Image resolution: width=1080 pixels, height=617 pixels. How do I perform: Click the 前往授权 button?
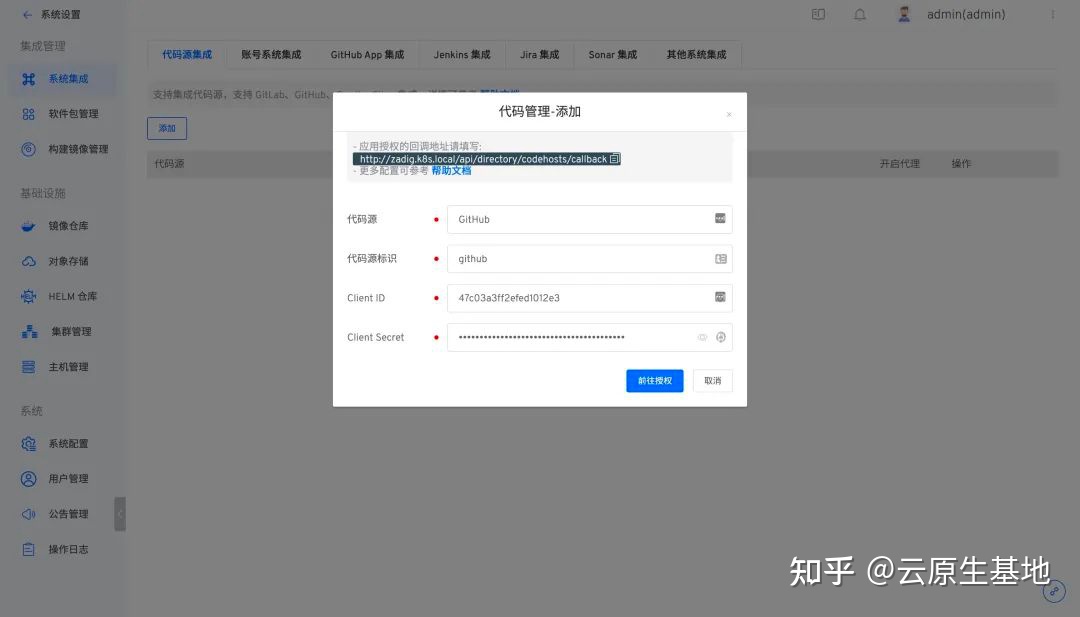point(654,381)
